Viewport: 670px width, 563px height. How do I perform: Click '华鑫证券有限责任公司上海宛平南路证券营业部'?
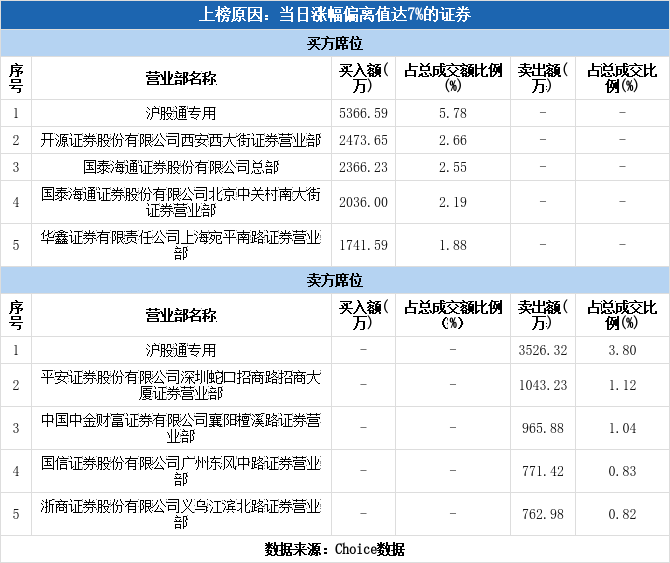pos(181,245)
